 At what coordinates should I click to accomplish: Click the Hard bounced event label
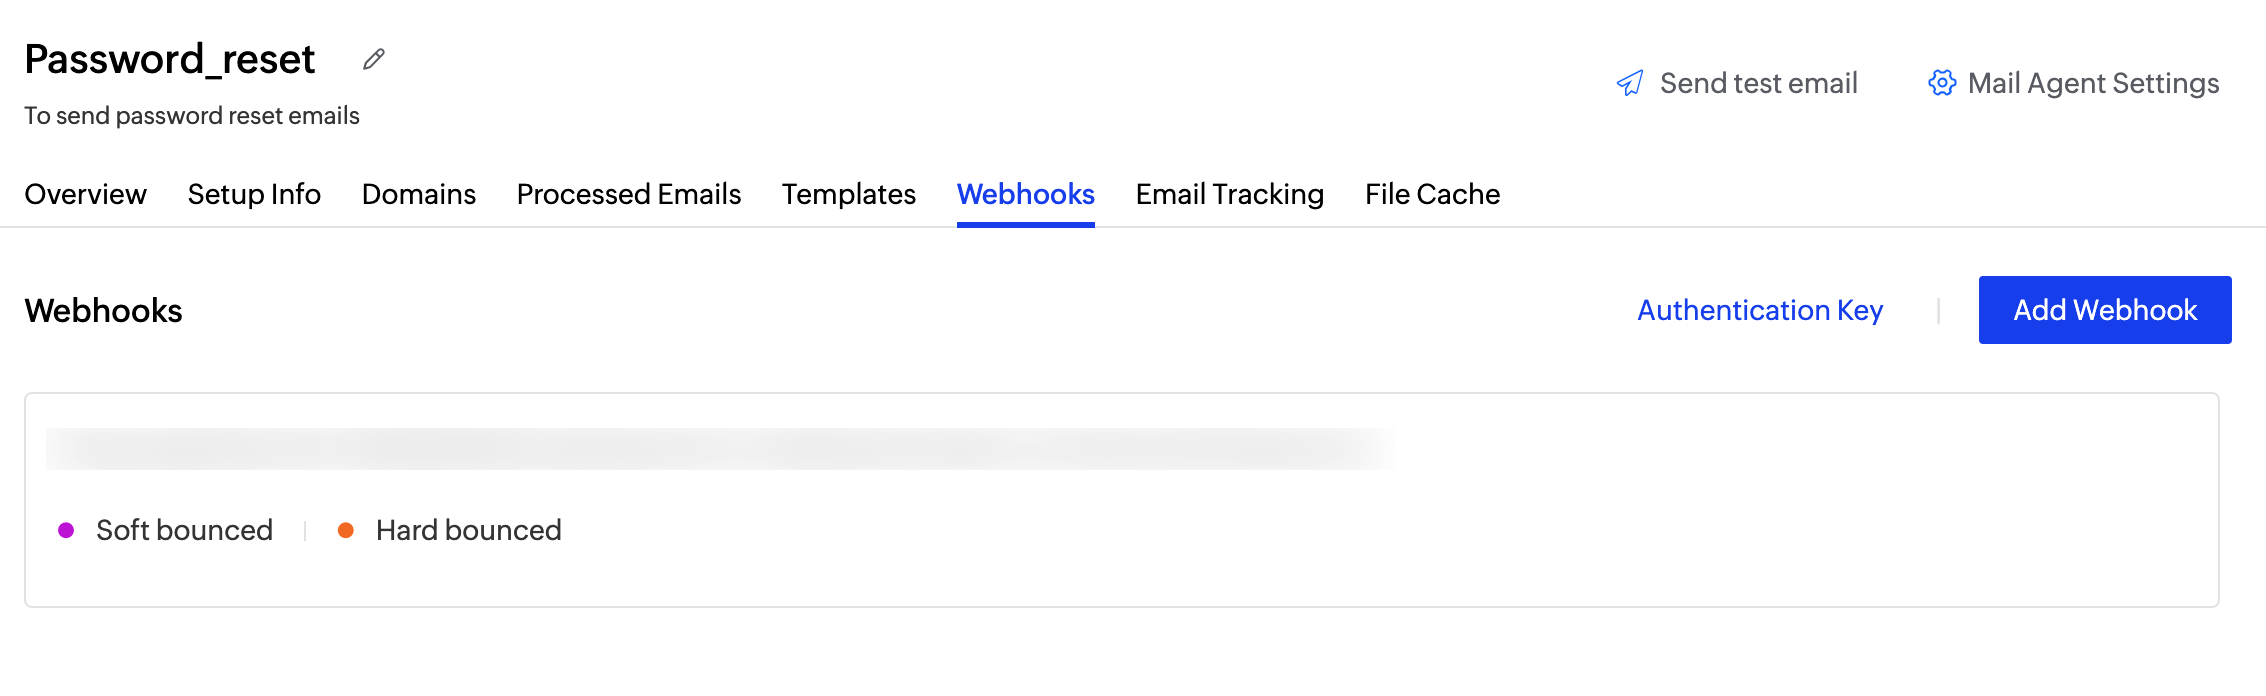coord(469,530)
